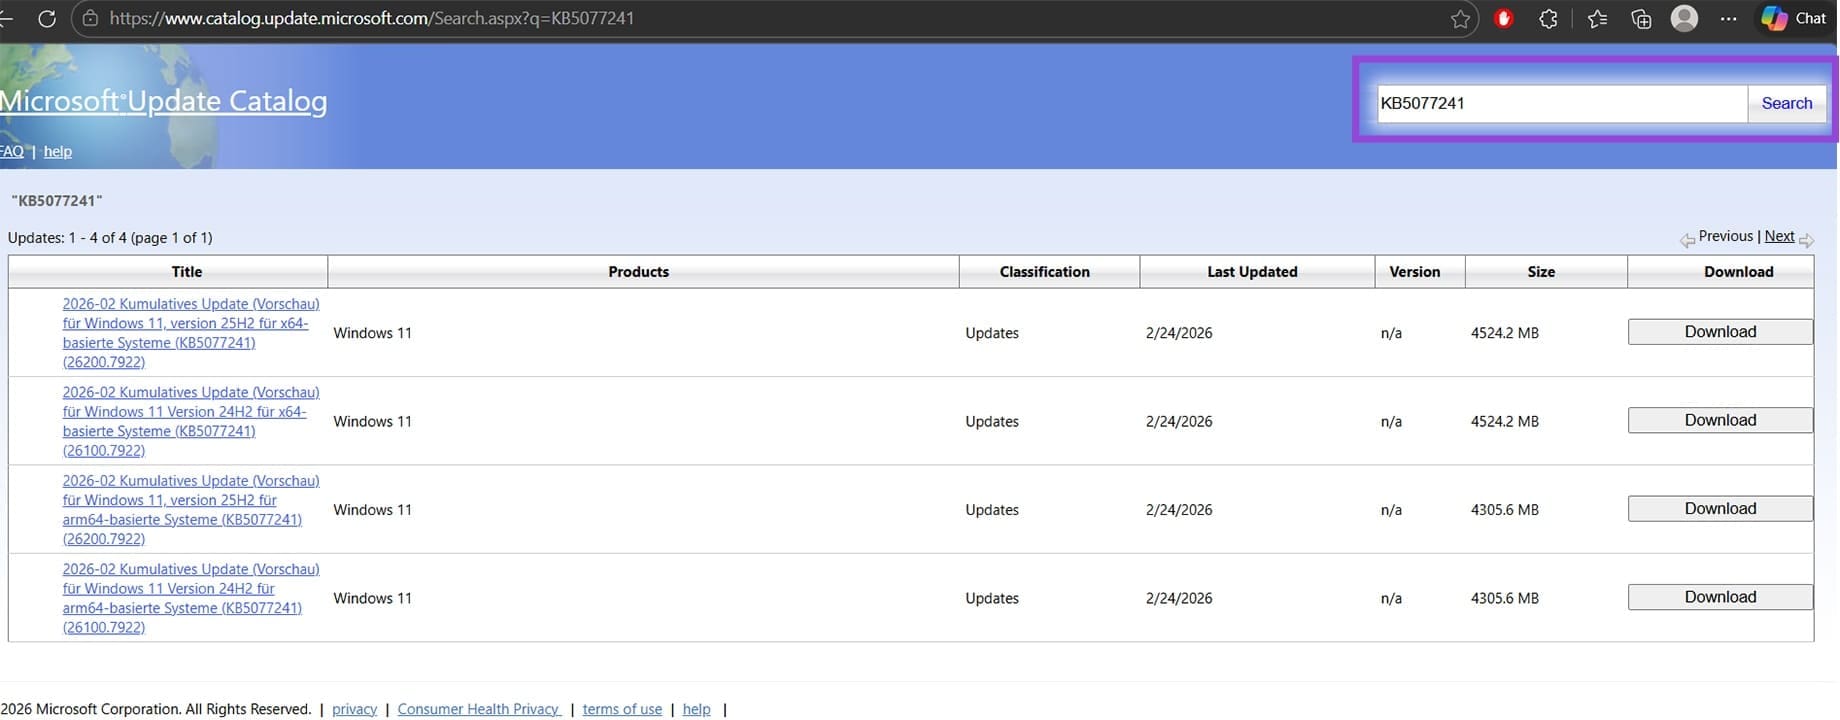Screen dimensions: 1840x720
Task: Open the Collections icon
Action: (x=1641, y=19)
